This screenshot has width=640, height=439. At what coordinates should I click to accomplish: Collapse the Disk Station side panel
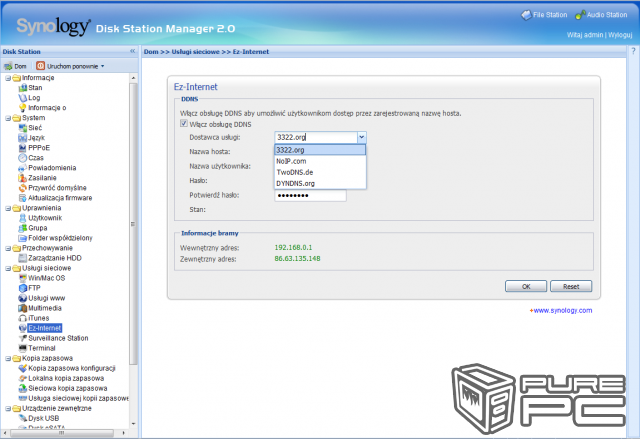[x=133, y=51]
